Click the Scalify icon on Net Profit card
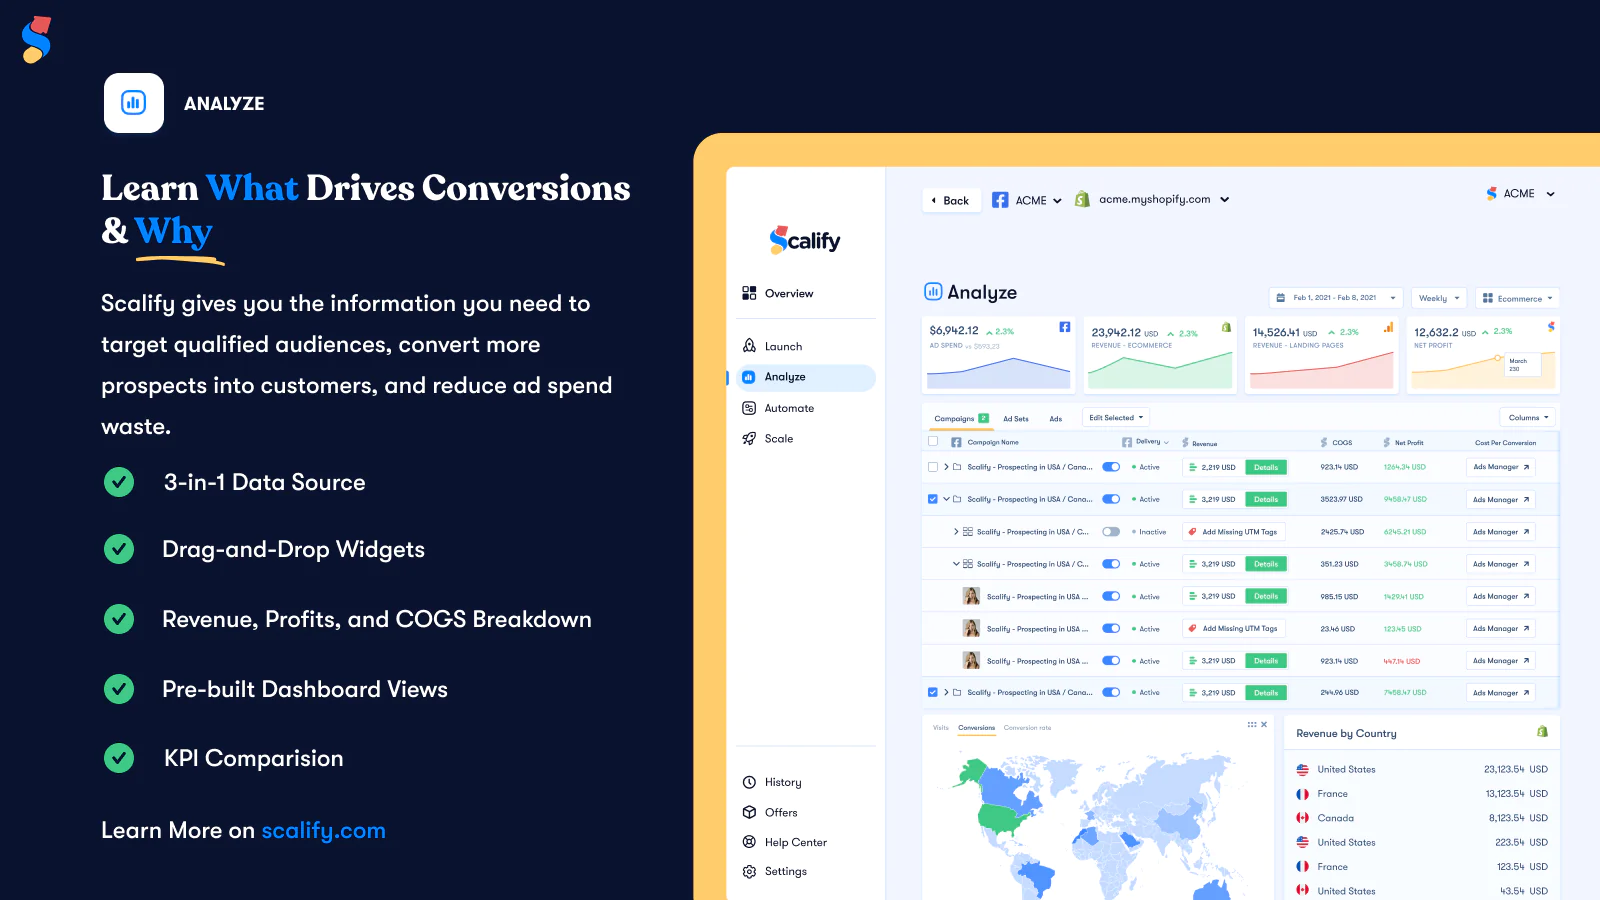Viewport: 1600px width, 900px height. [x=1551, y=327]
